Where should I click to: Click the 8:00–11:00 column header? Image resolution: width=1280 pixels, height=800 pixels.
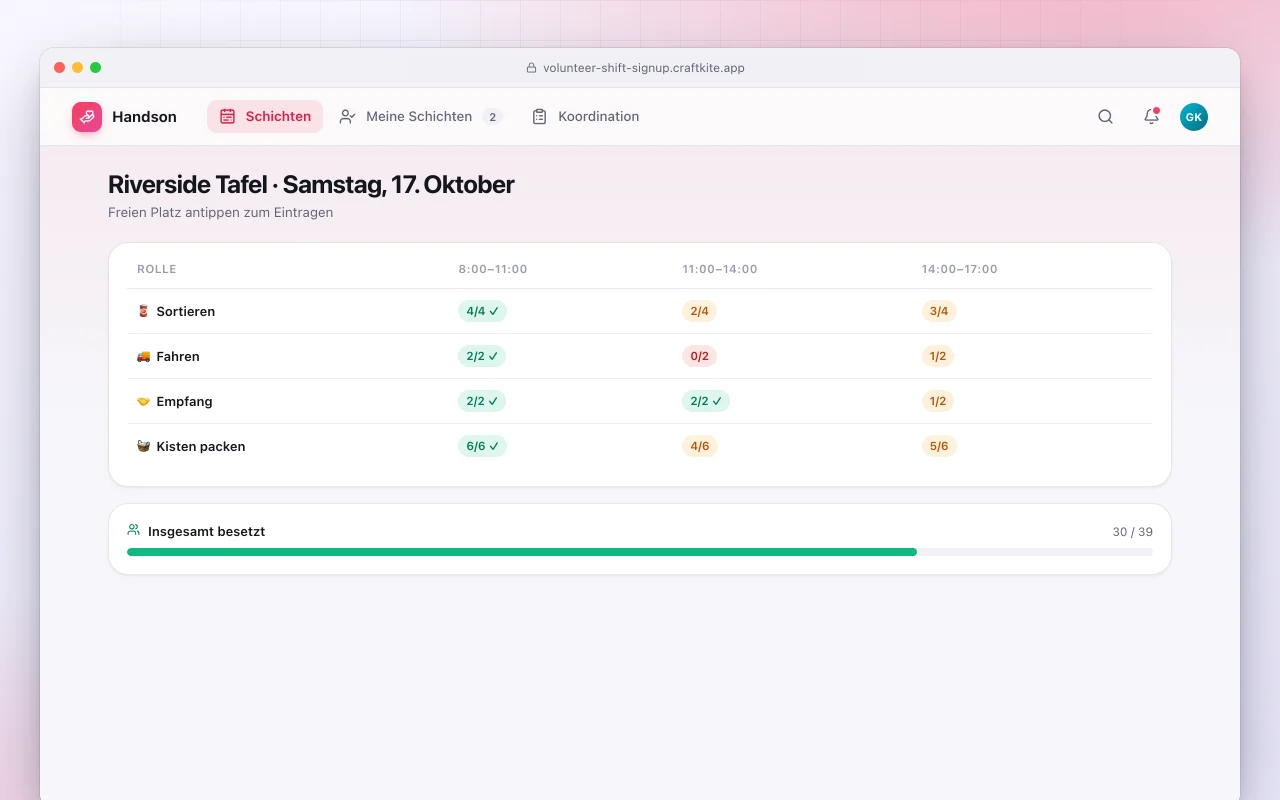(x=493, y=269)
